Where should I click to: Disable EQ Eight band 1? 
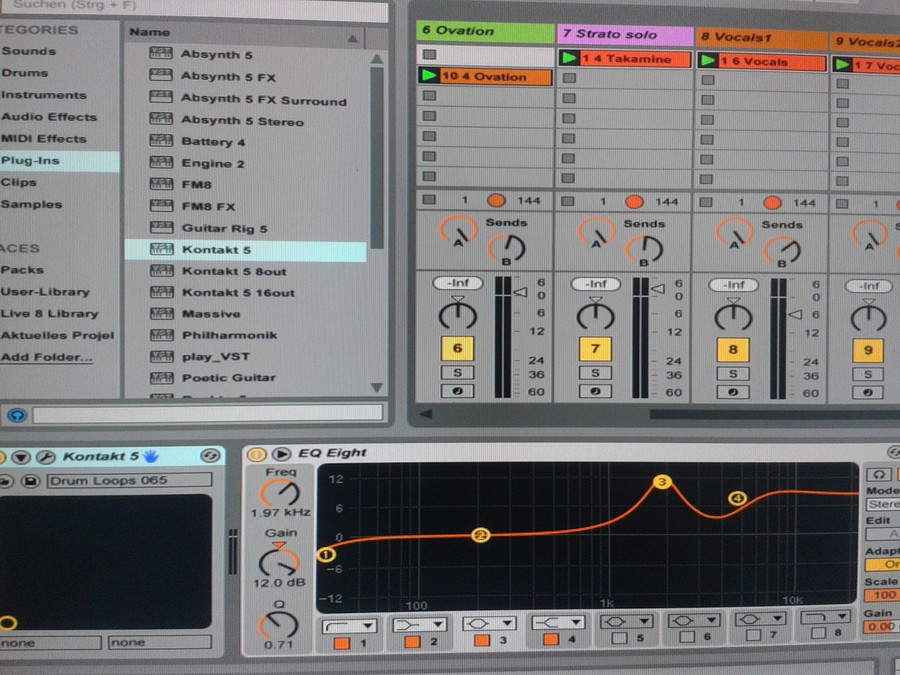pos(341,640)
